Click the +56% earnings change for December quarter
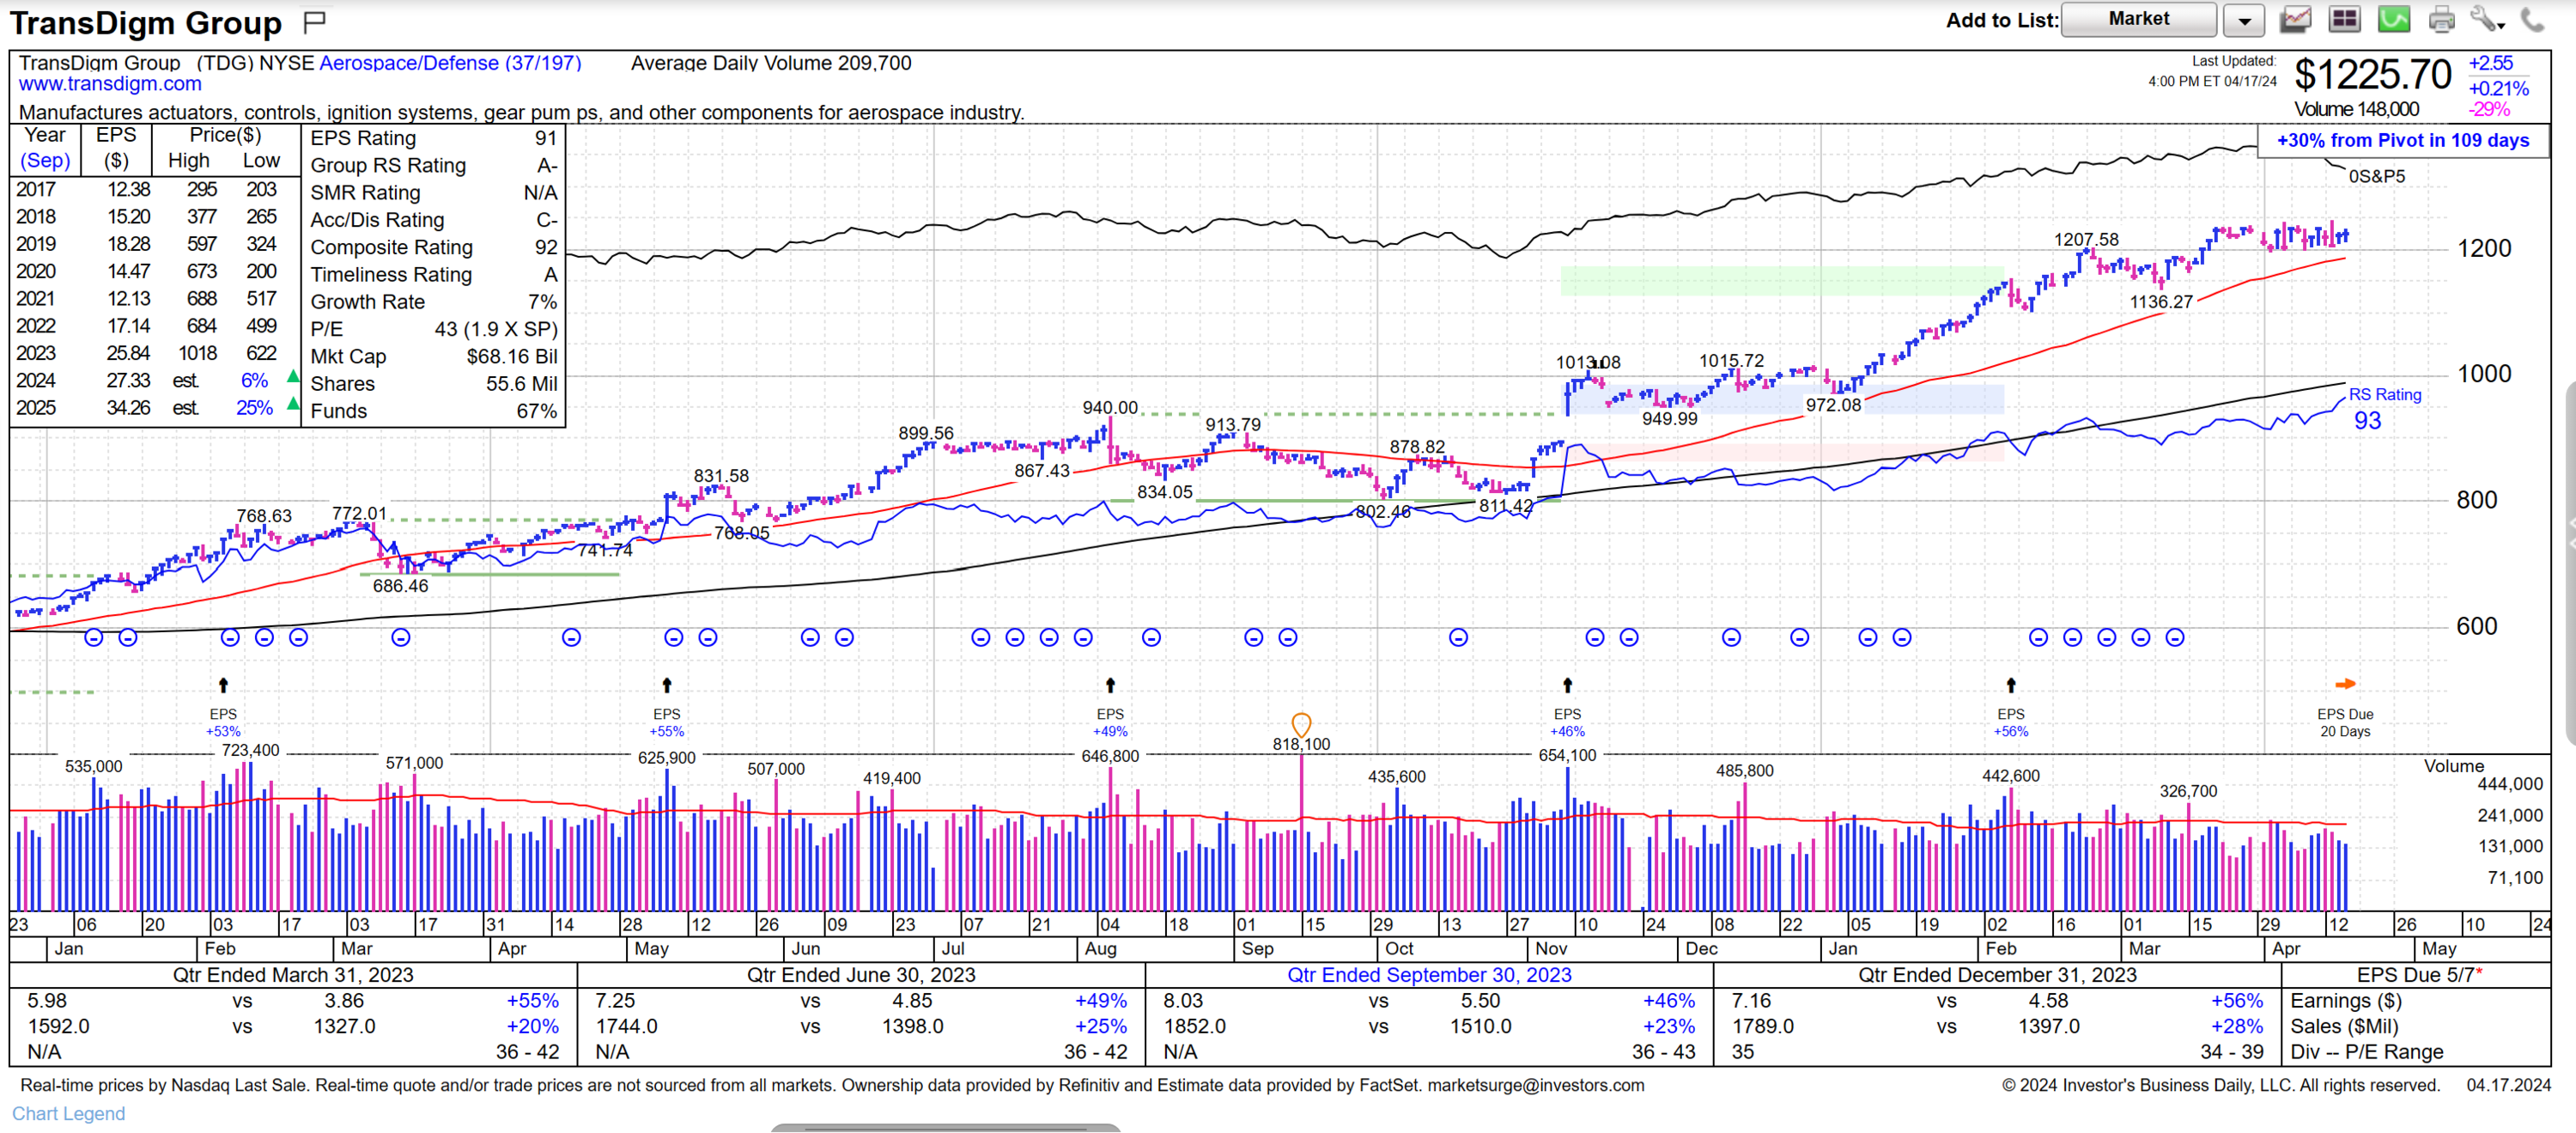This screenshot has width=2576, height=1133. coord(2236,1001)
